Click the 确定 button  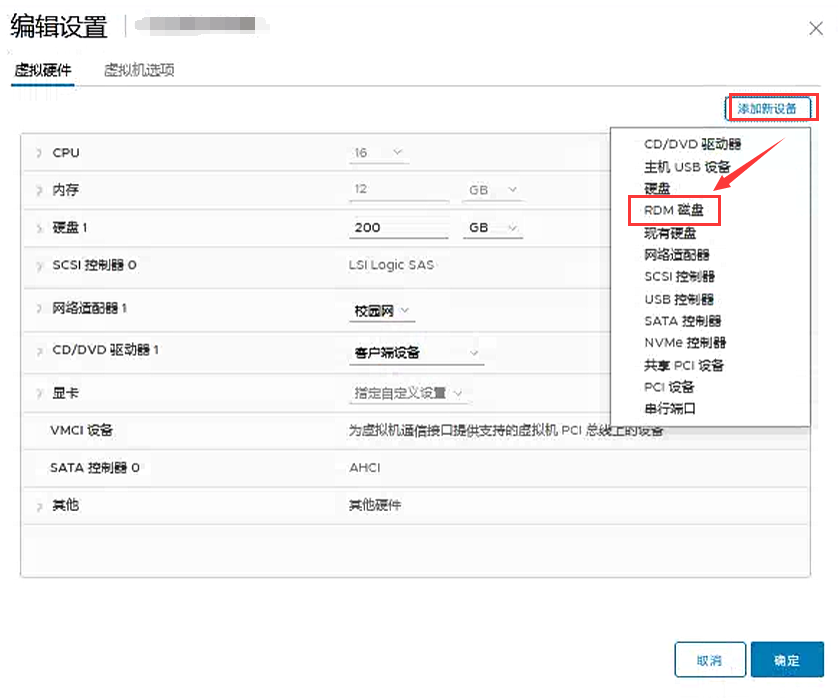(787, 660)
